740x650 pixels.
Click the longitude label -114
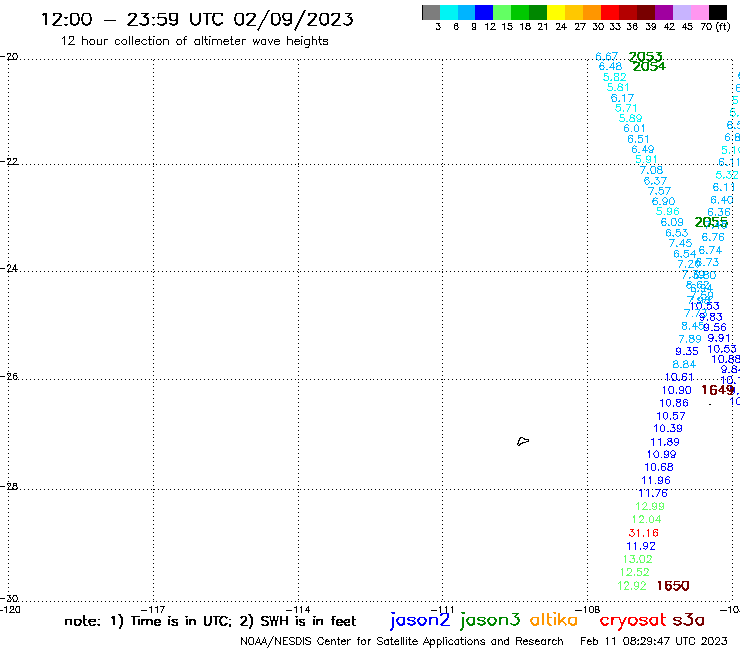[x=298, y=609]
